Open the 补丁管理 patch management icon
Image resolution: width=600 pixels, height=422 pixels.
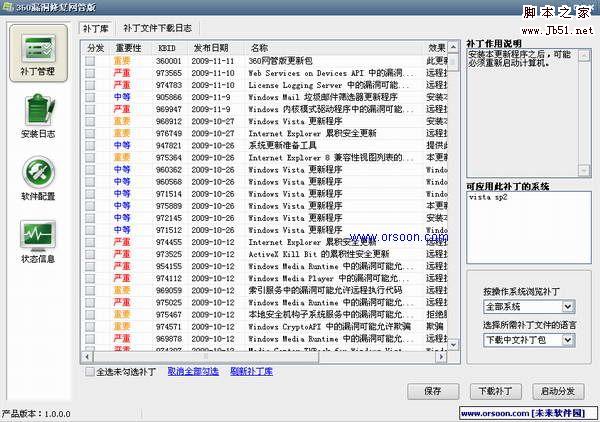pos(38,54)
